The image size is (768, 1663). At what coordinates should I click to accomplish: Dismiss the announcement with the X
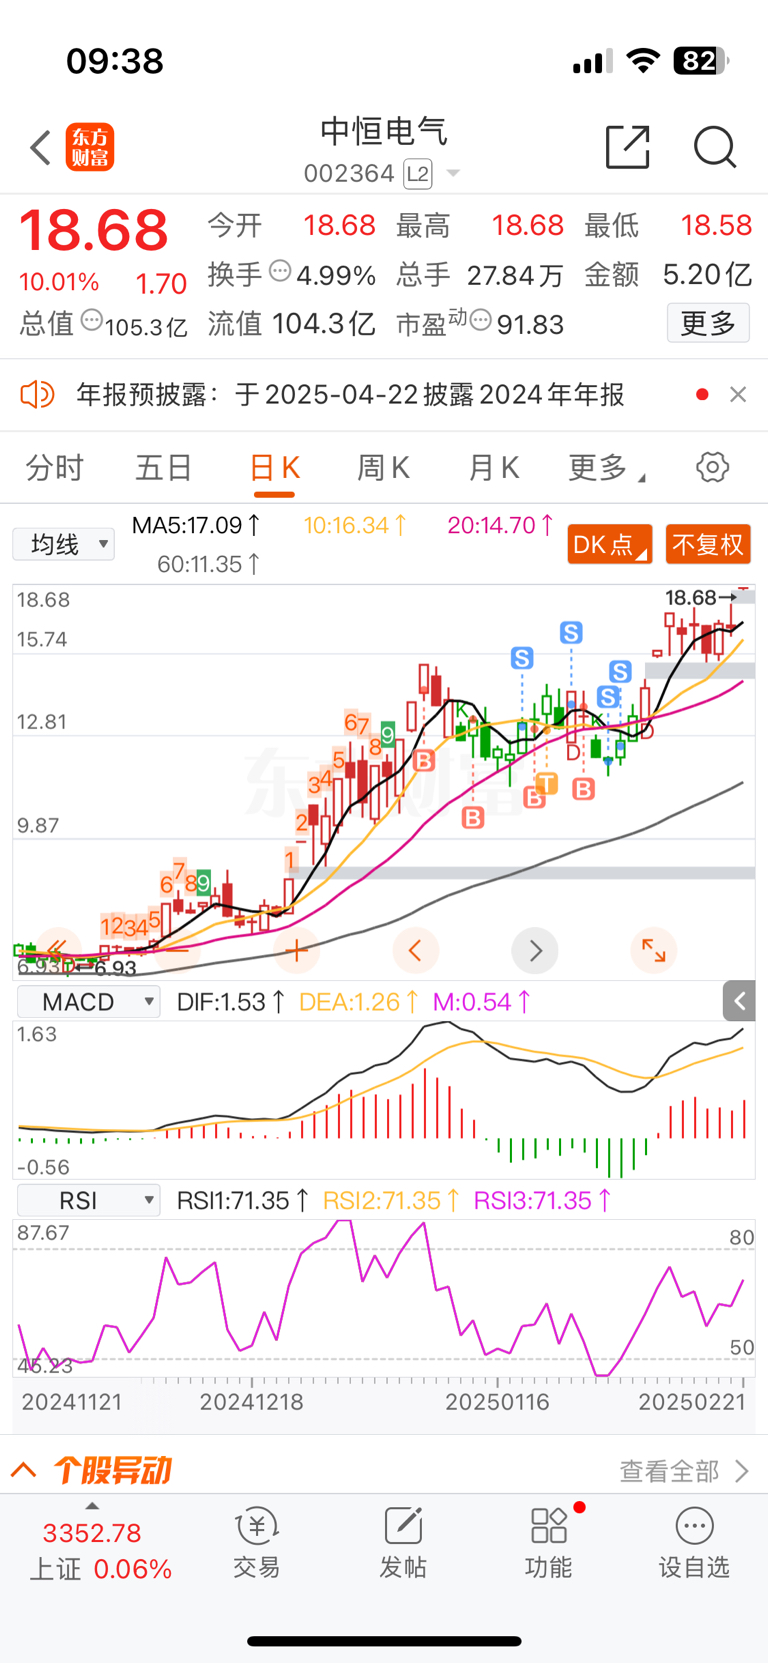pos(738,395)
